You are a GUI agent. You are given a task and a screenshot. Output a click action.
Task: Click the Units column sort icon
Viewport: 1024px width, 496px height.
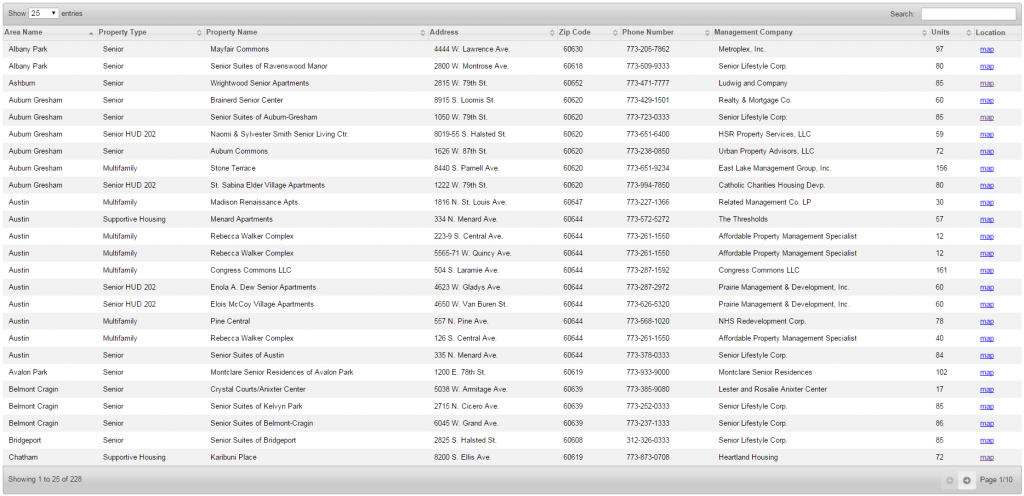968,33
